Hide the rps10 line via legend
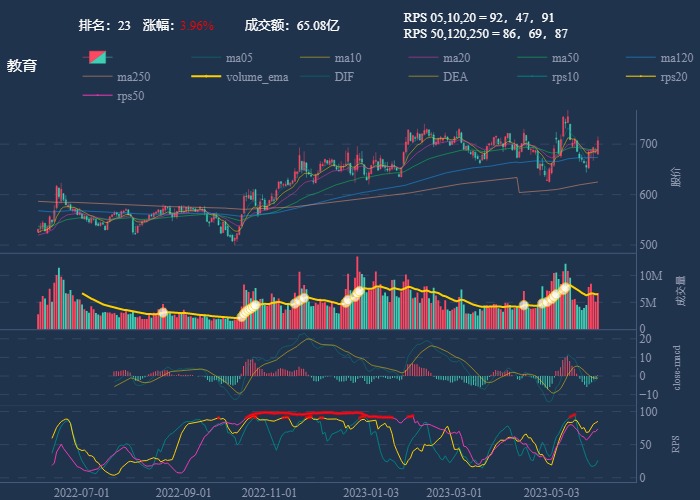This screenshot has height=500, width=700. [x=564, y=76]
